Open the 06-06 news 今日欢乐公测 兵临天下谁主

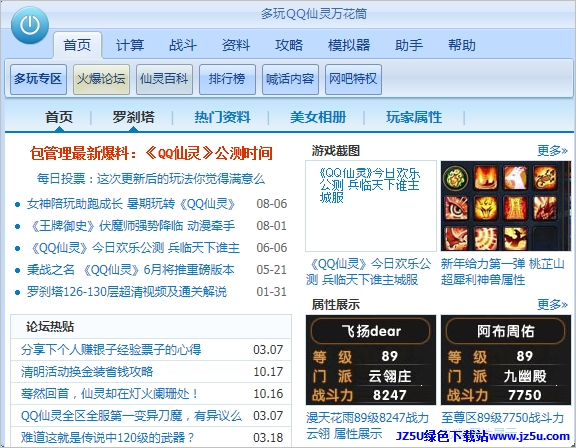click(133, 248)
